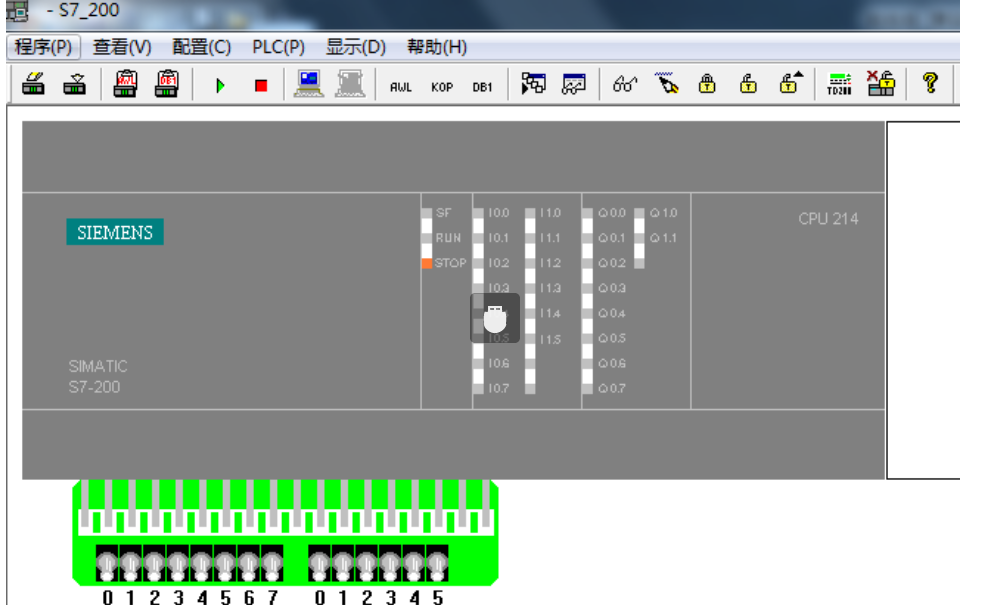
Task: Open the 程序(P) menu
Action: [x=43, y=47]
